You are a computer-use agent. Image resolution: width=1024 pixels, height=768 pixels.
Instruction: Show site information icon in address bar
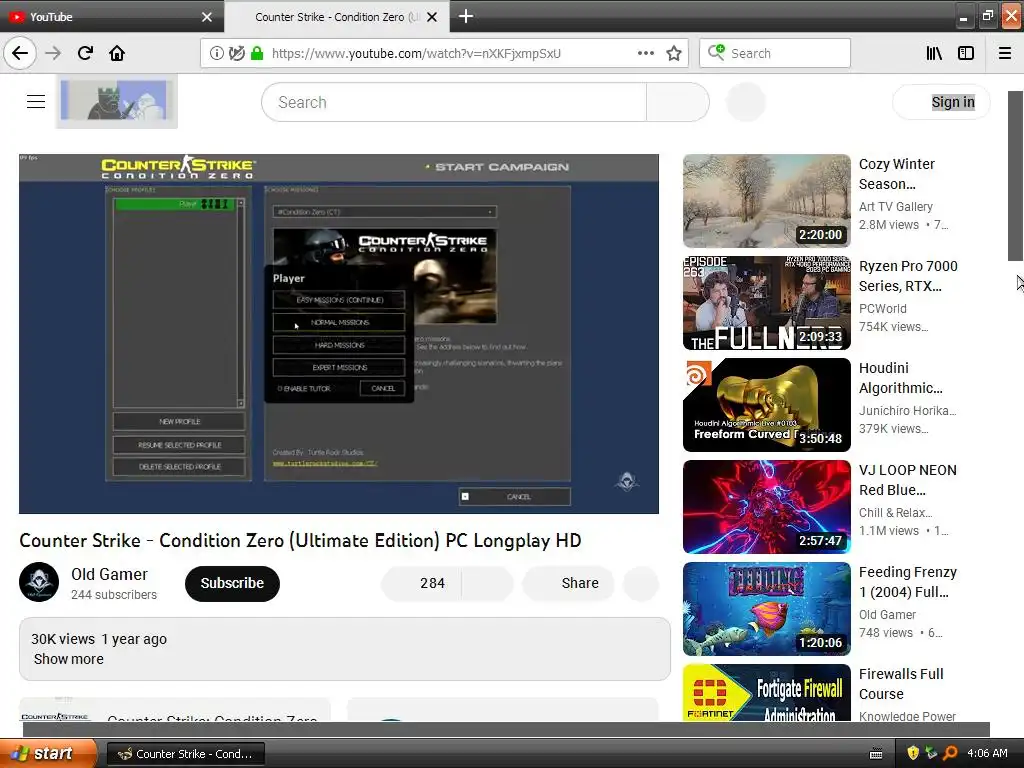pyautogui.click(x=216, y=53)
